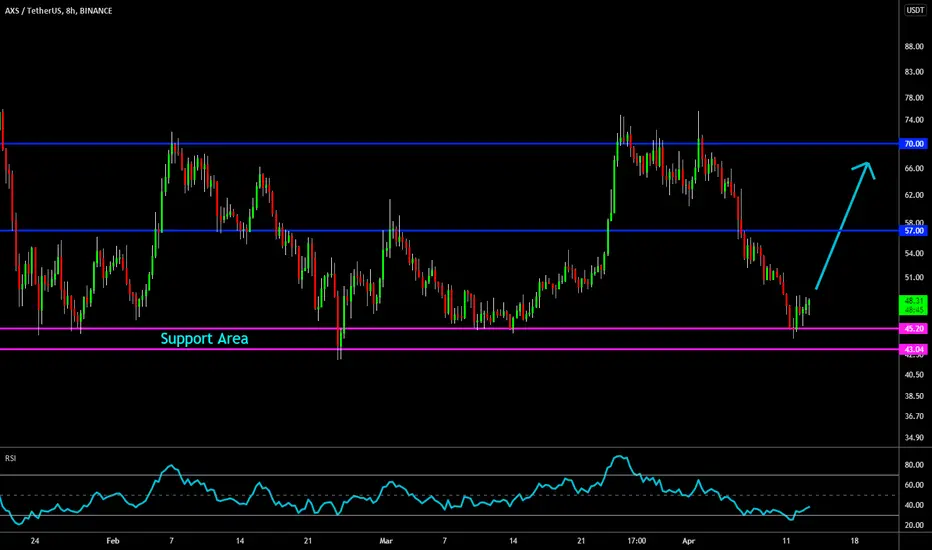The width and height of the screenshot is (932, 550).
Task: Click the USDT currency button
Action: [915, 10]
